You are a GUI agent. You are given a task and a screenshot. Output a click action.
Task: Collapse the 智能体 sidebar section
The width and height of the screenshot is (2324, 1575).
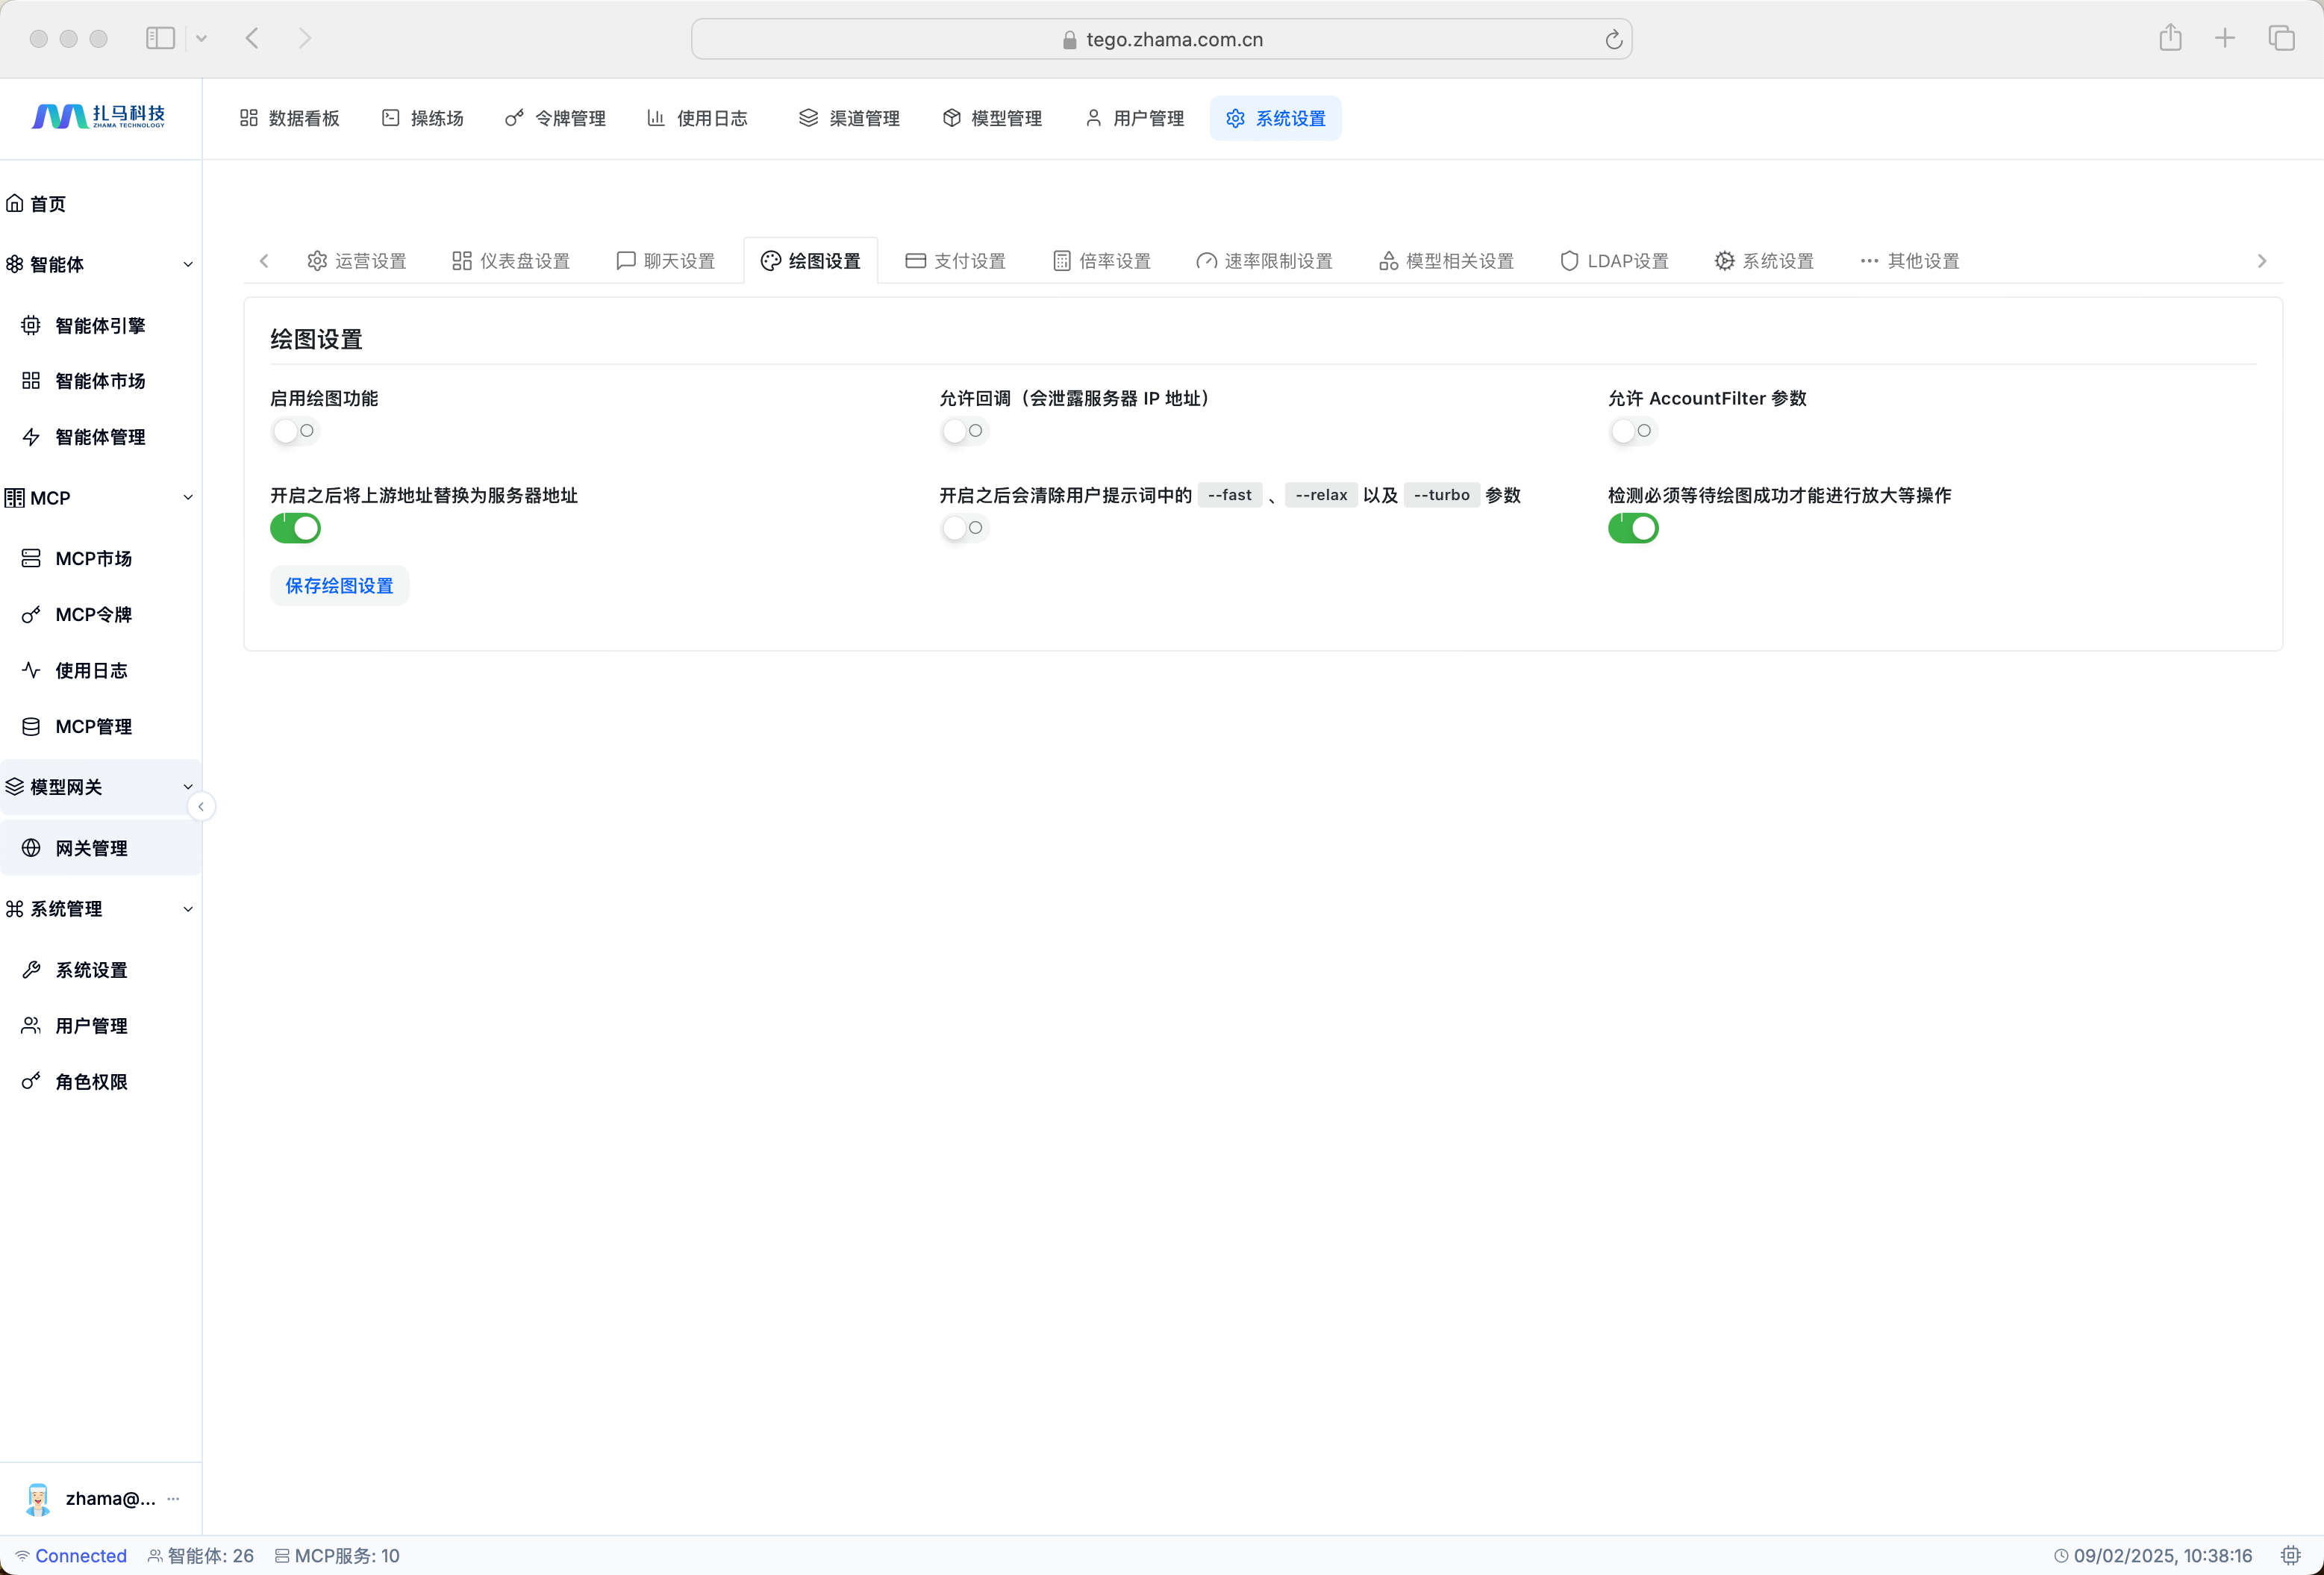(187, 265)
